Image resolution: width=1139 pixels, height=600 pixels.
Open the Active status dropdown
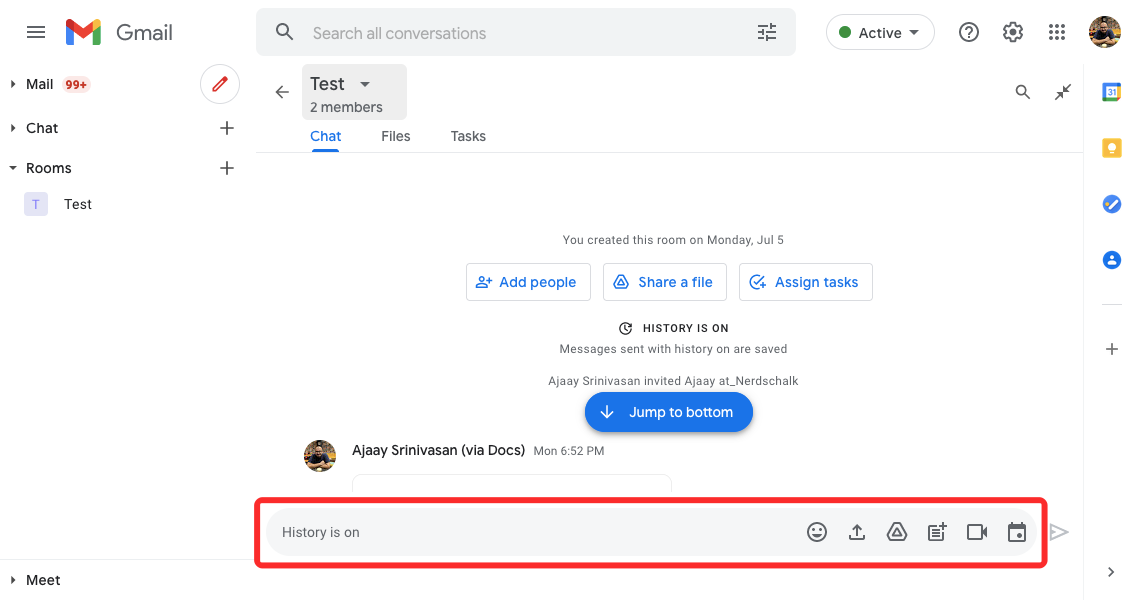point(880,33)
